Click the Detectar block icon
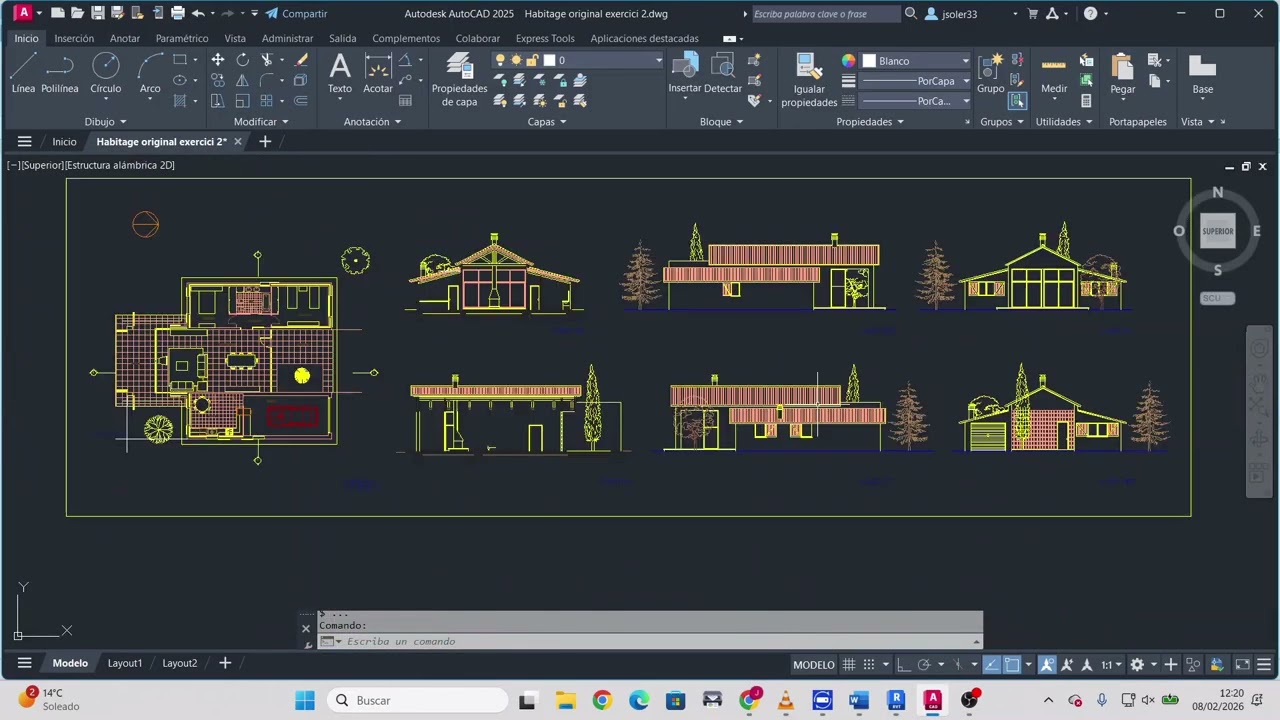This screenshot has width=1280, height=720. pyautogui.click(x=723, y=74)
